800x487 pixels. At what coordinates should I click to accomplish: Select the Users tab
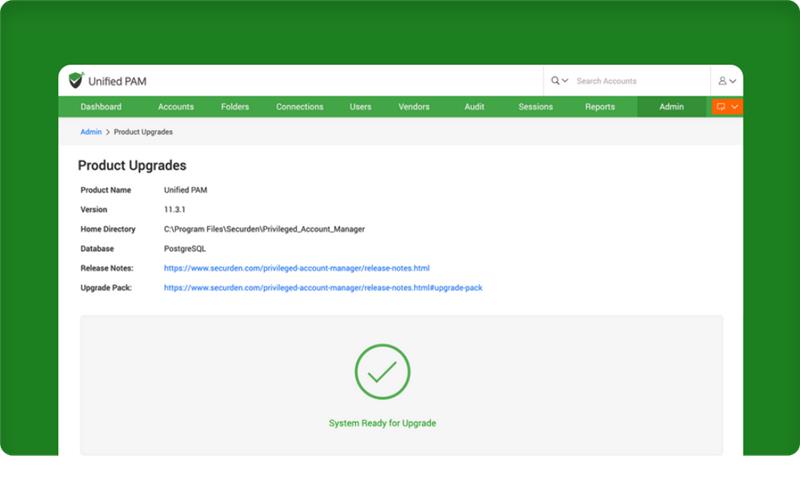pyautogui.click(x=361, y=107)
